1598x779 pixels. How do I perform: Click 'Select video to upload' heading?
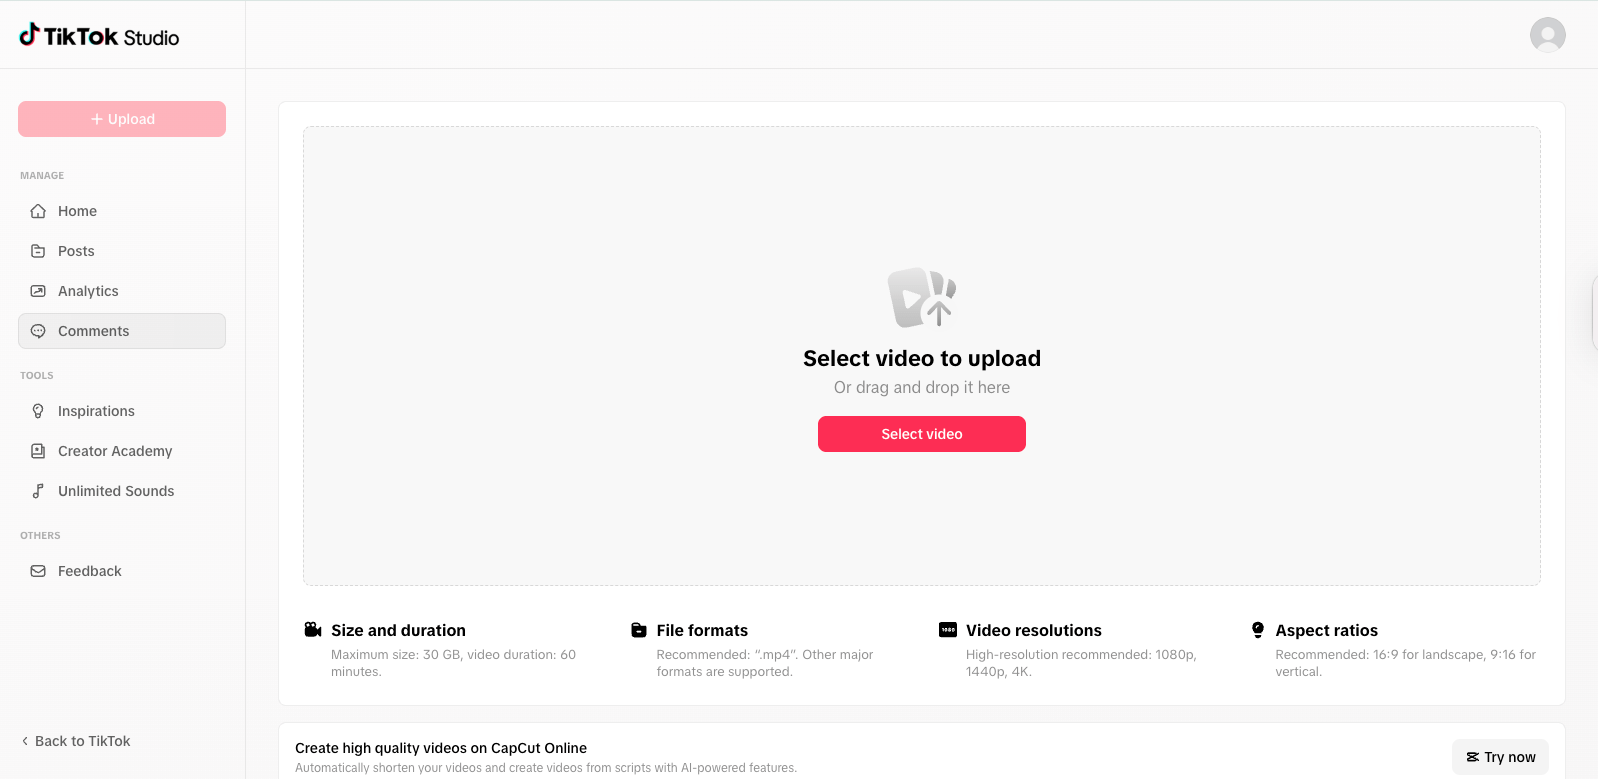coord(922,358)
